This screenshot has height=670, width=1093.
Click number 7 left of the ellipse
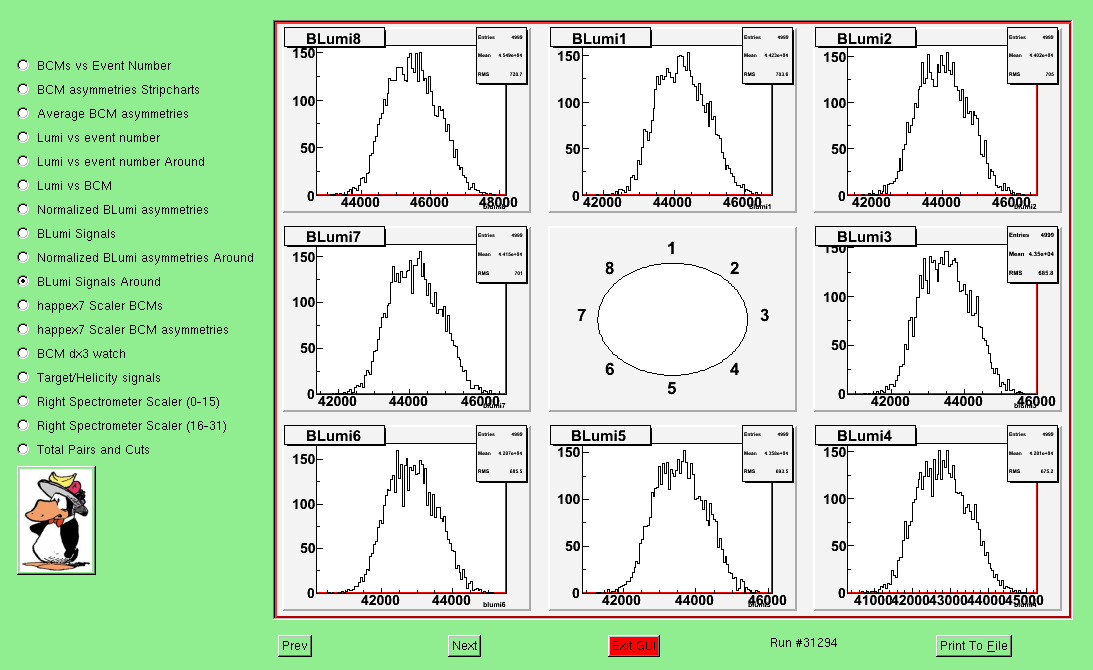pos(581,316)
